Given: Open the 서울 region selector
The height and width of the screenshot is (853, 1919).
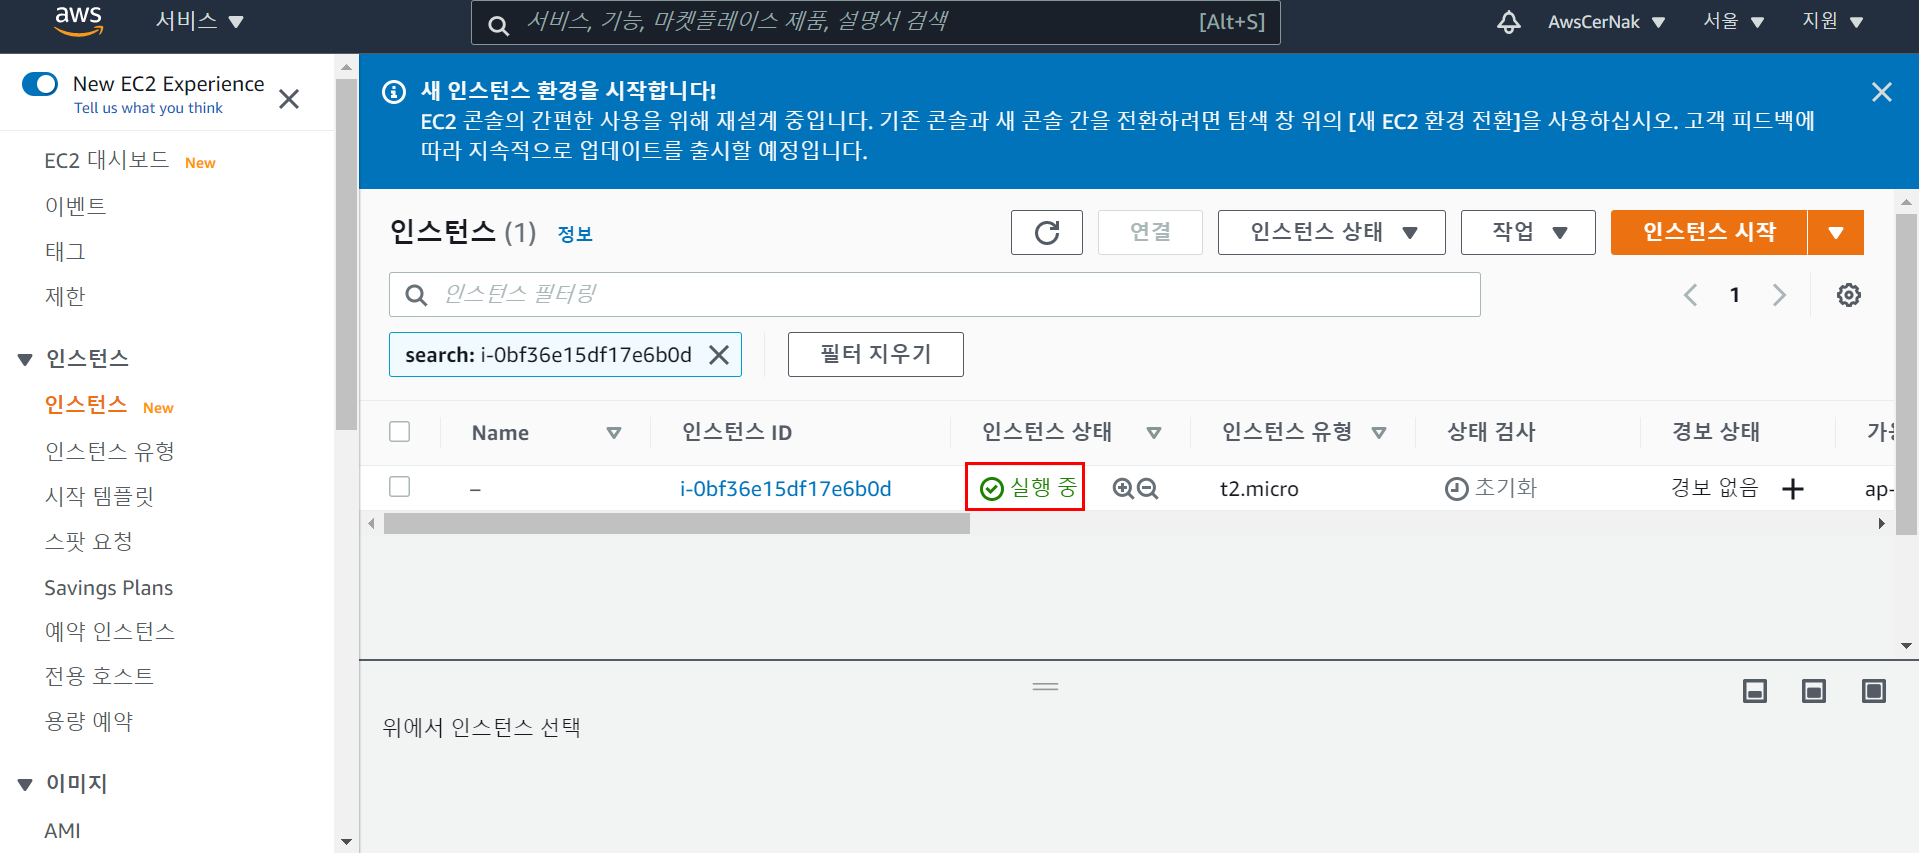Looking at the screenshot, I should point(1733,21).
